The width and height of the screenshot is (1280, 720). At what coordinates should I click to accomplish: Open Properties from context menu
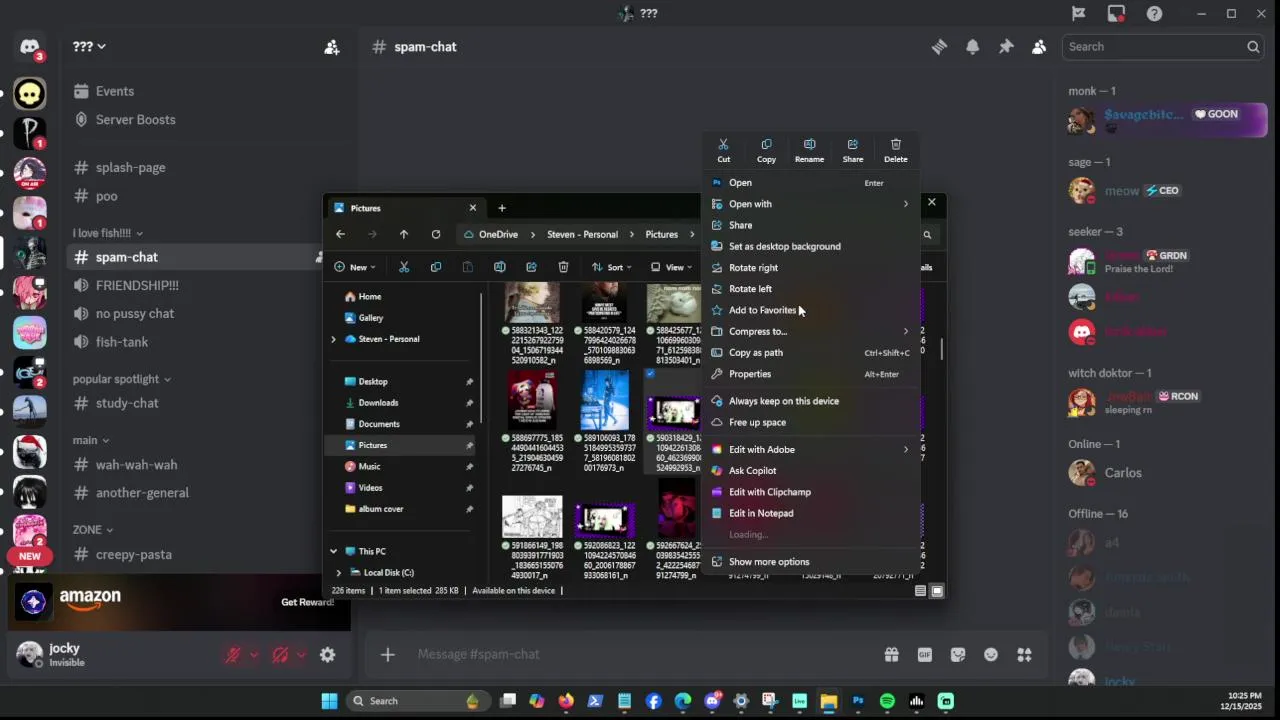[812, 374]
